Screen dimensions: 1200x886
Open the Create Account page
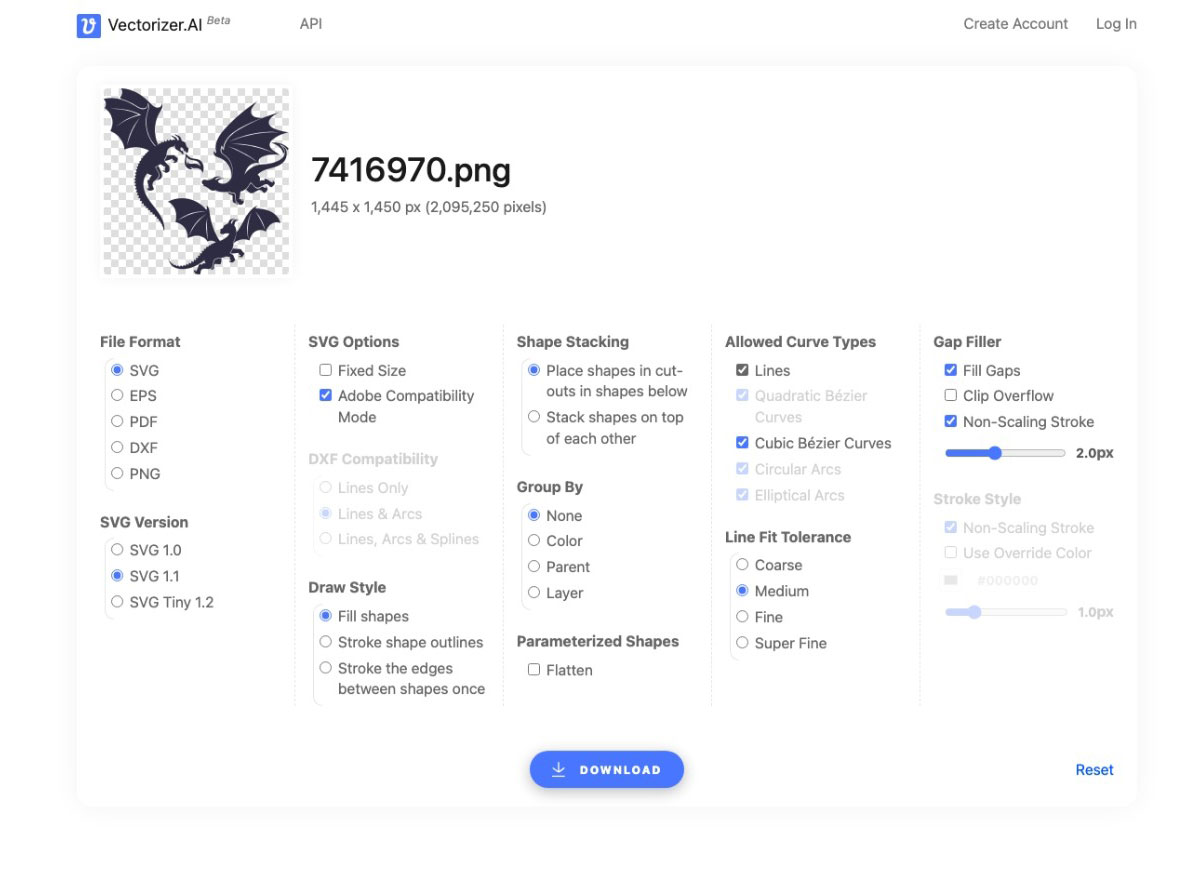(1015, 24)
